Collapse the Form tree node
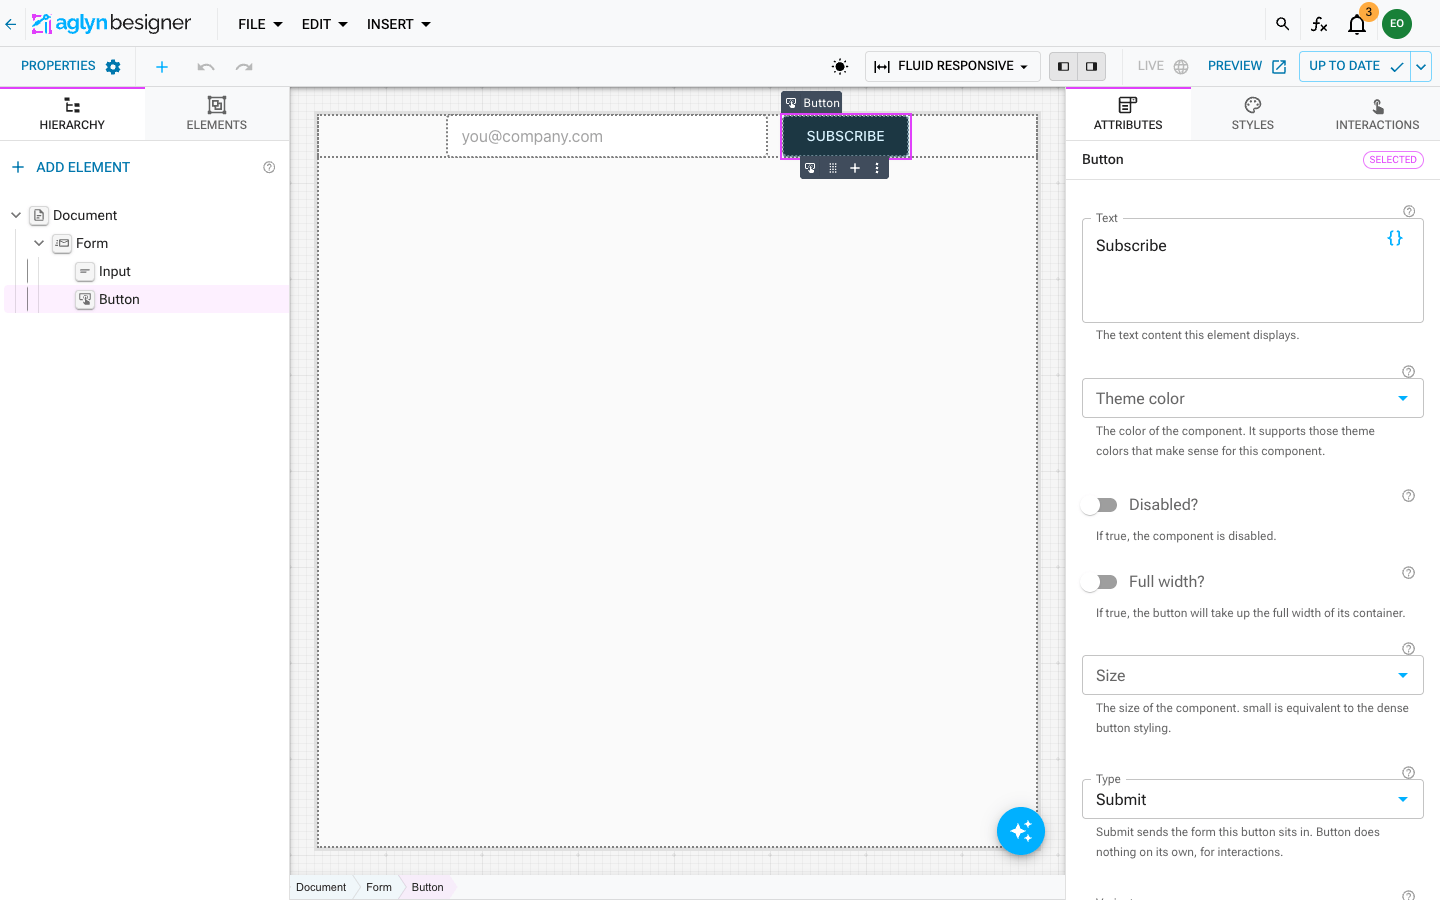The width and height of the screenshot is (1440, 900). [x=39, y=243]
